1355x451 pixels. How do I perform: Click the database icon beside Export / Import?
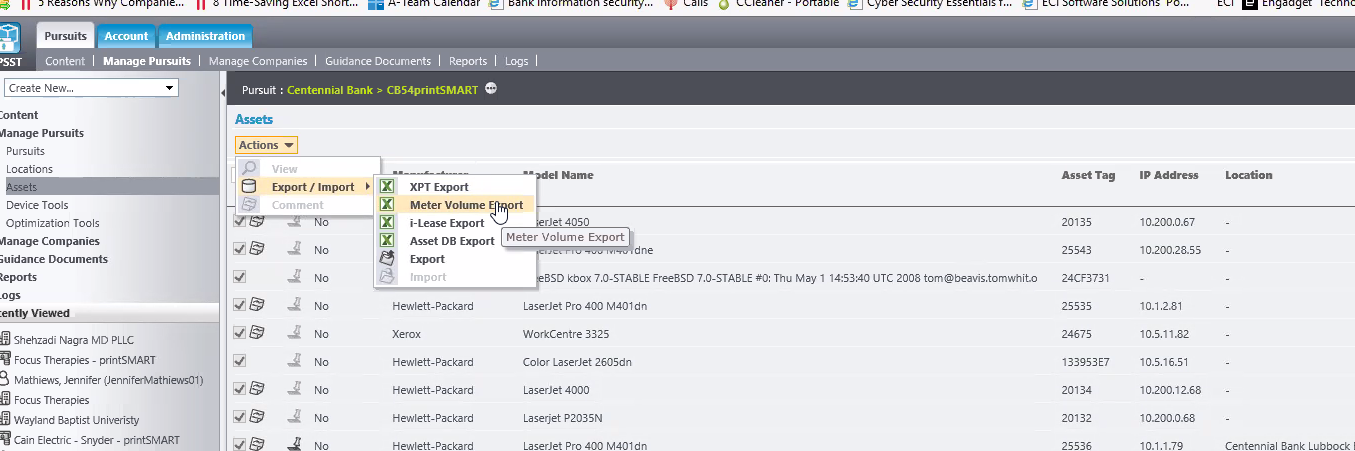point(249,187)
